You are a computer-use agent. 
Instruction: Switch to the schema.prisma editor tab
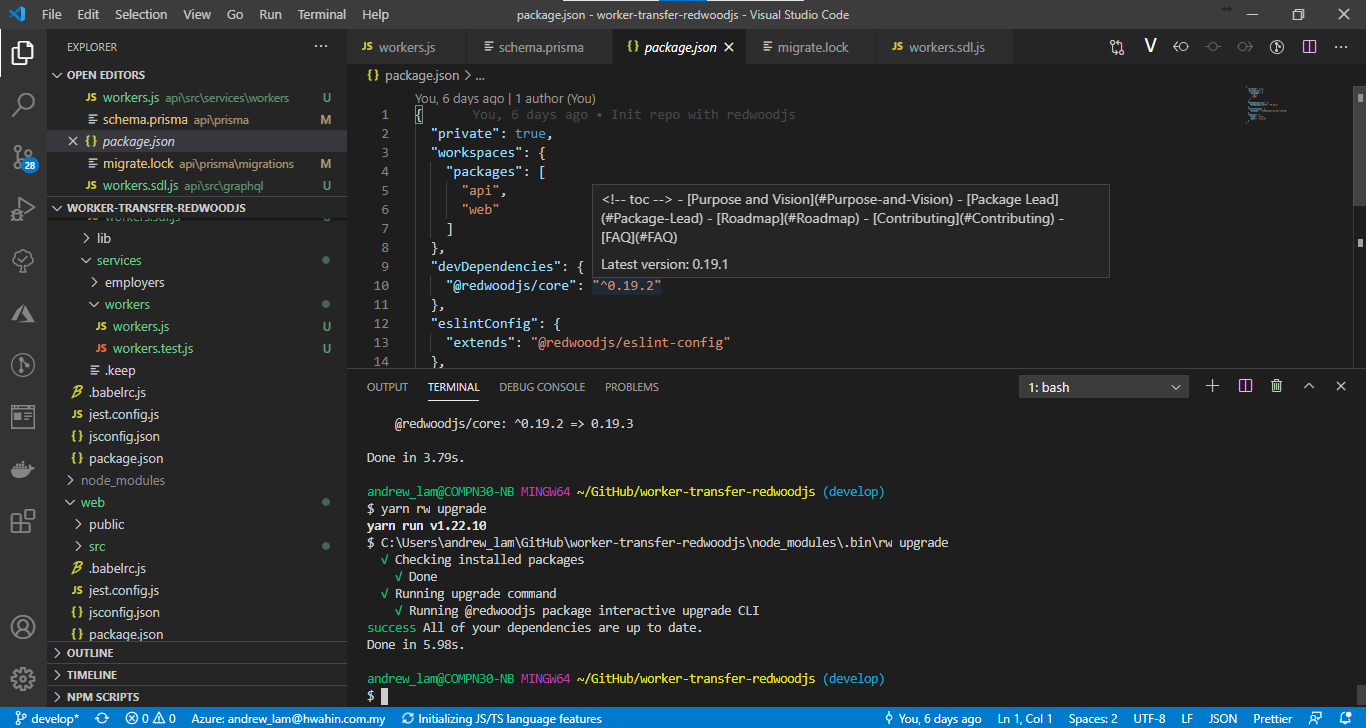(x=538, y=47)
